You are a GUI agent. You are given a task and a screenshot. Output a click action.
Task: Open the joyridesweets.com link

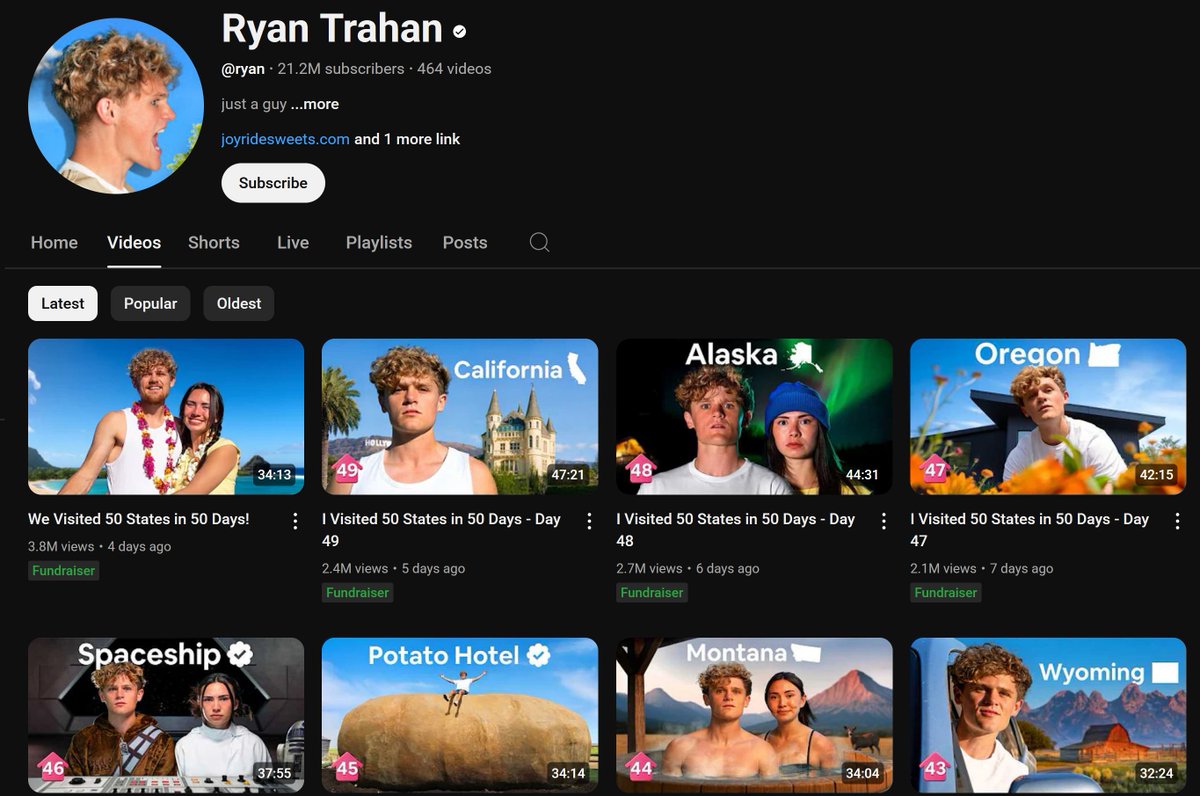click(285, 139)
